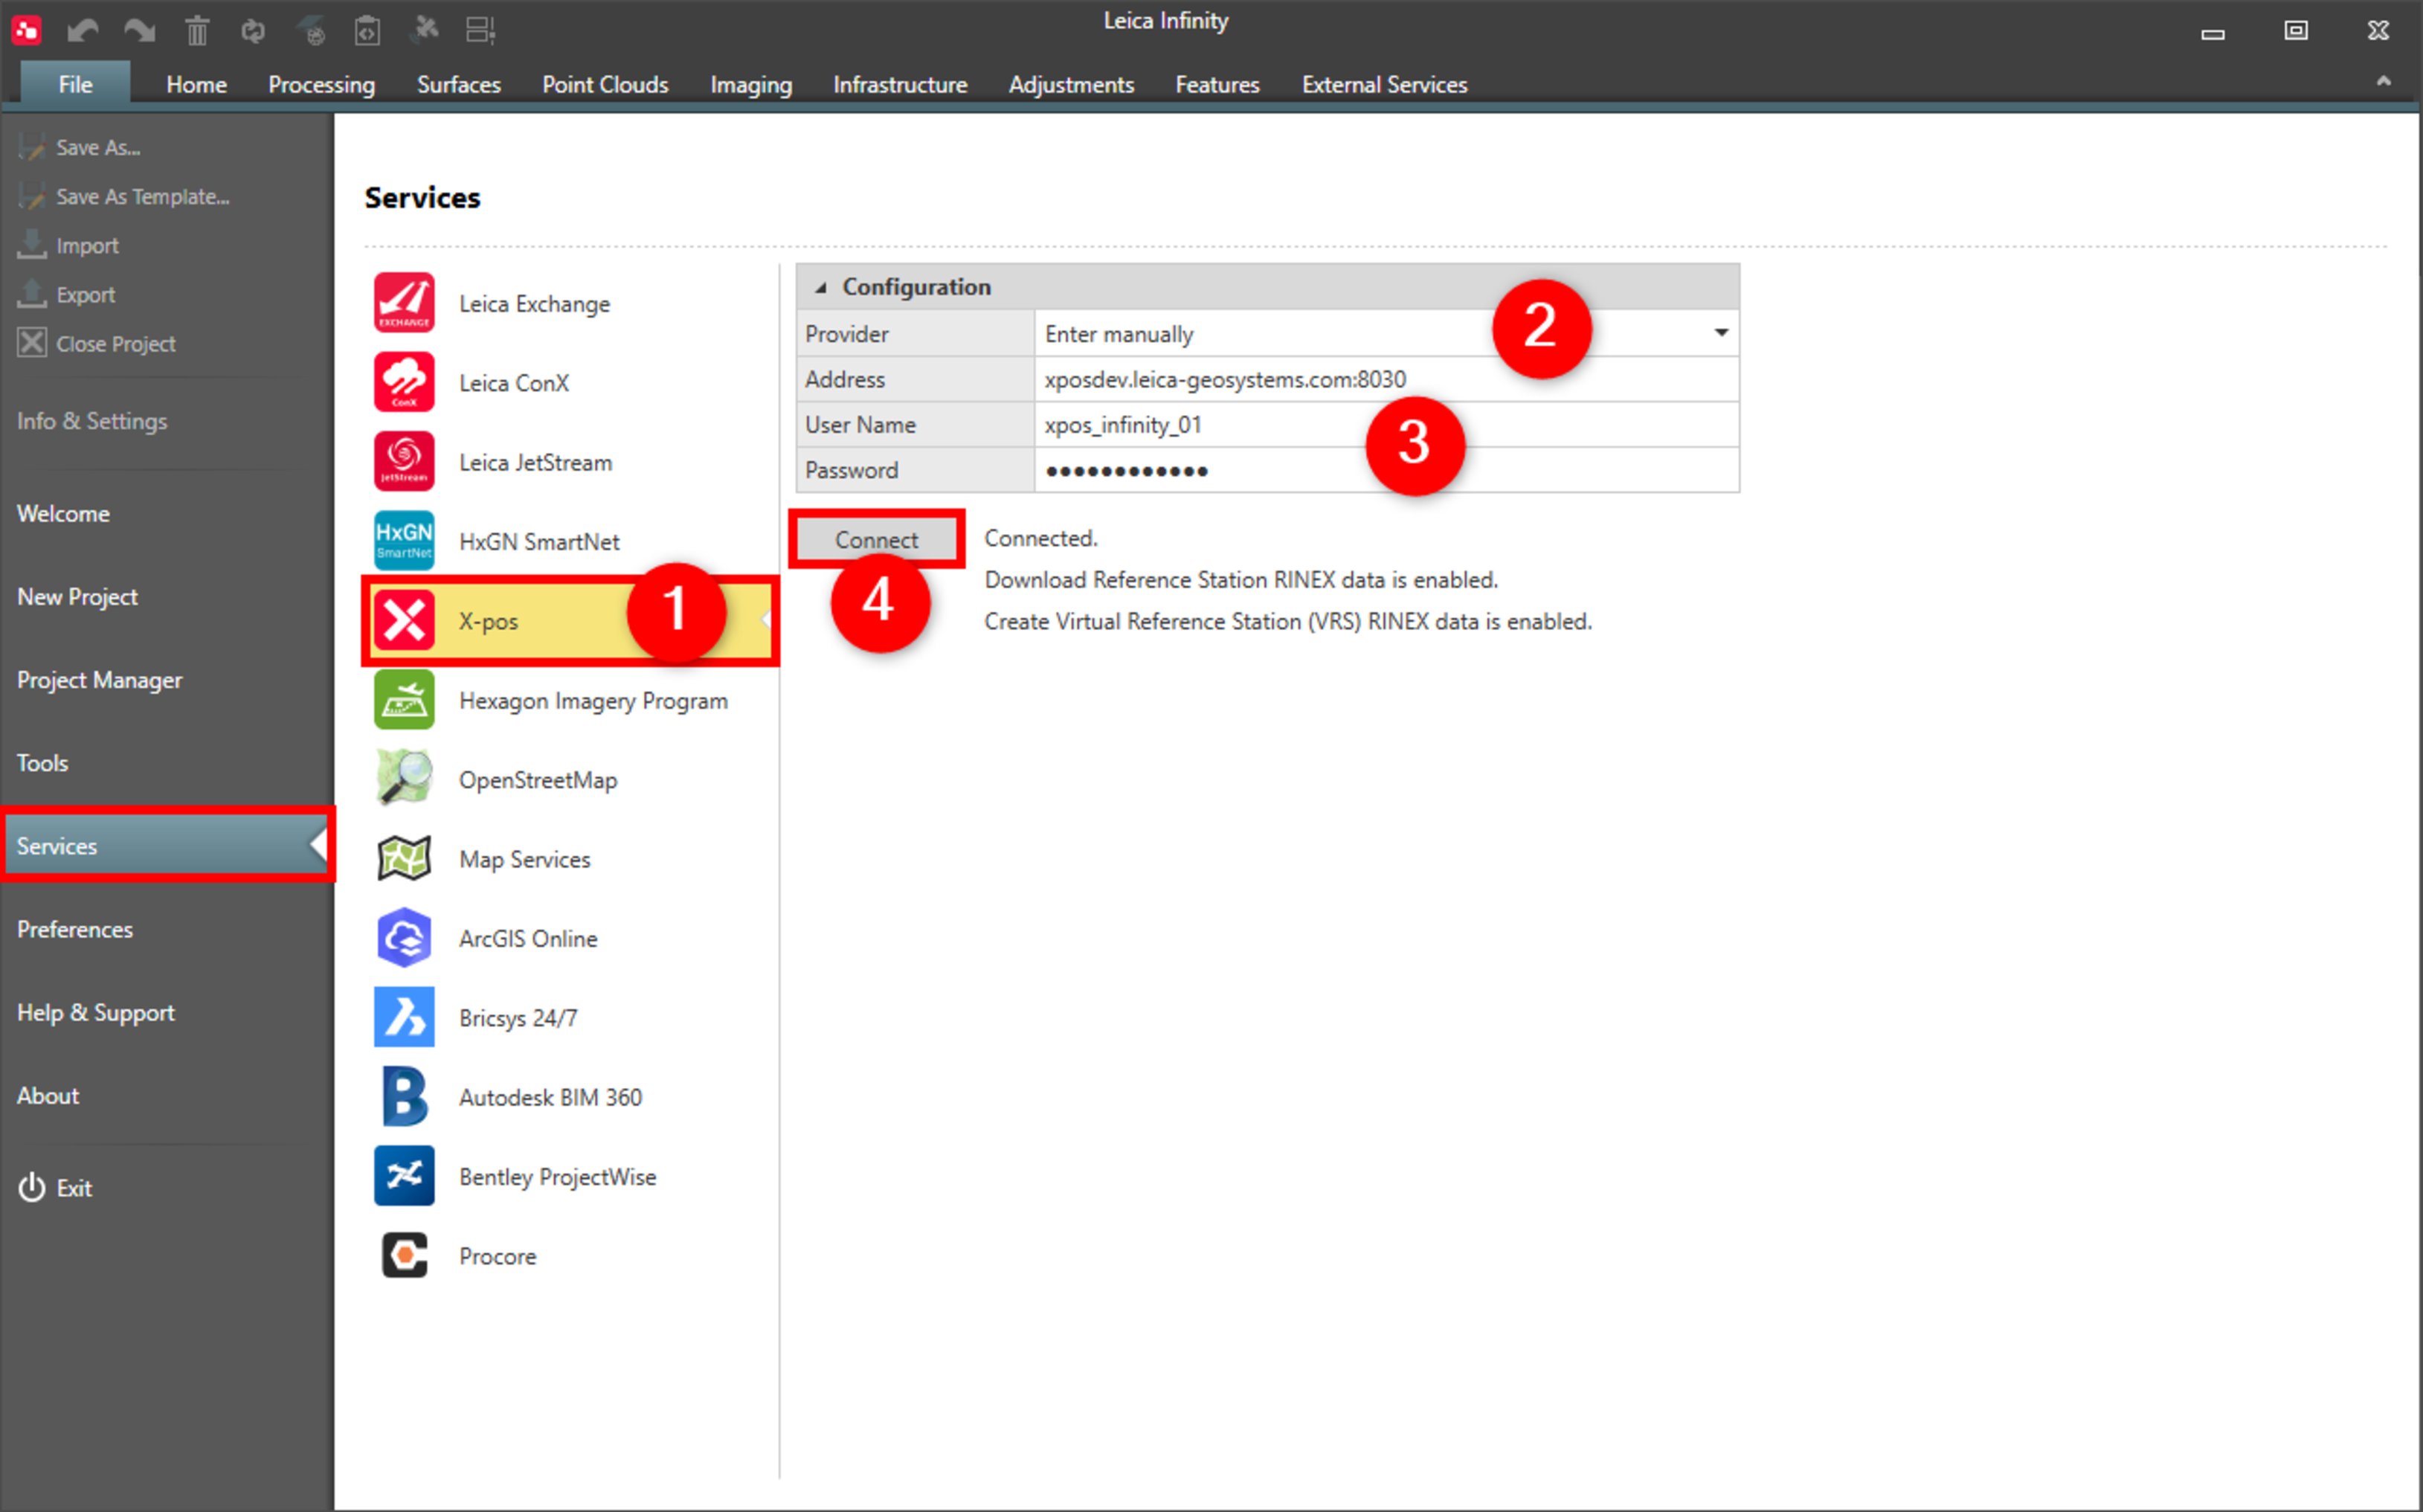Open the Tools page

click(x=42, y=762)
